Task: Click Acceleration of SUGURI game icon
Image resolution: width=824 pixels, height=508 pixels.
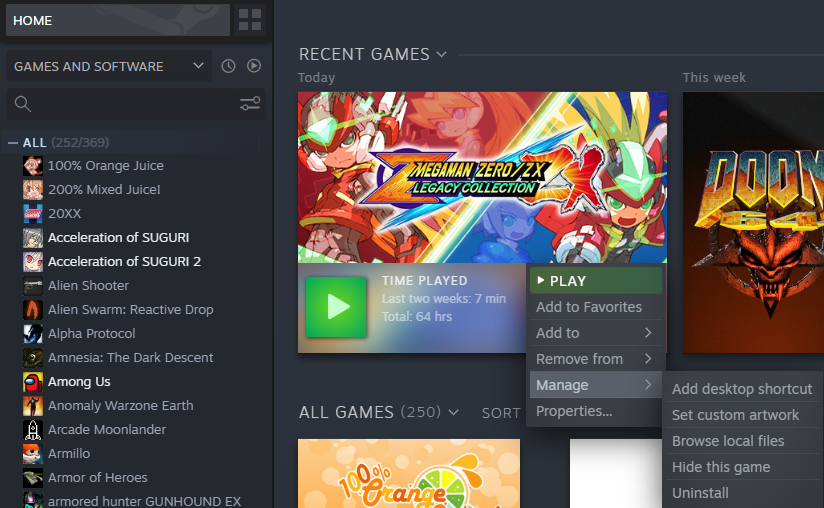Action: pos(33,237)
